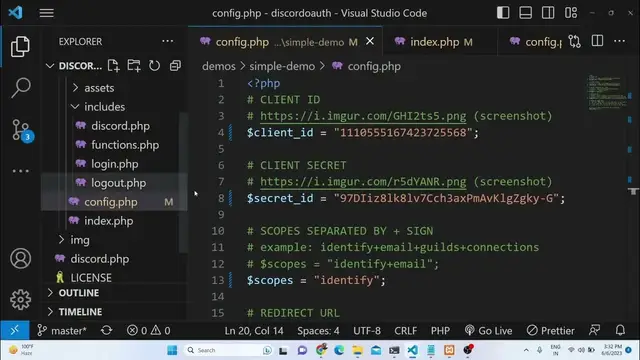Go to line via Ln 20, Col 14
This screenshot has height=360, width=640.
pos(254,330)
